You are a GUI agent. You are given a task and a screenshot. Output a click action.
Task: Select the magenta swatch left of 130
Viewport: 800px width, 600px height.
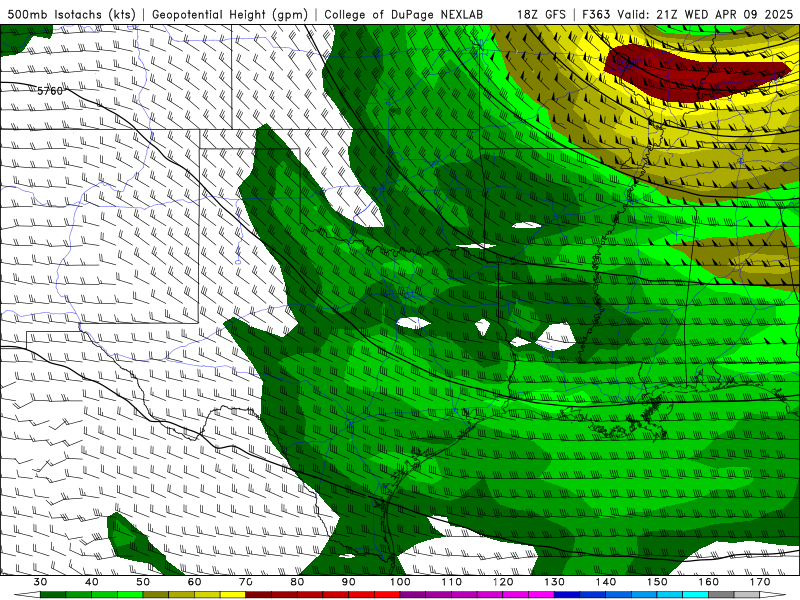click(541, 595)
